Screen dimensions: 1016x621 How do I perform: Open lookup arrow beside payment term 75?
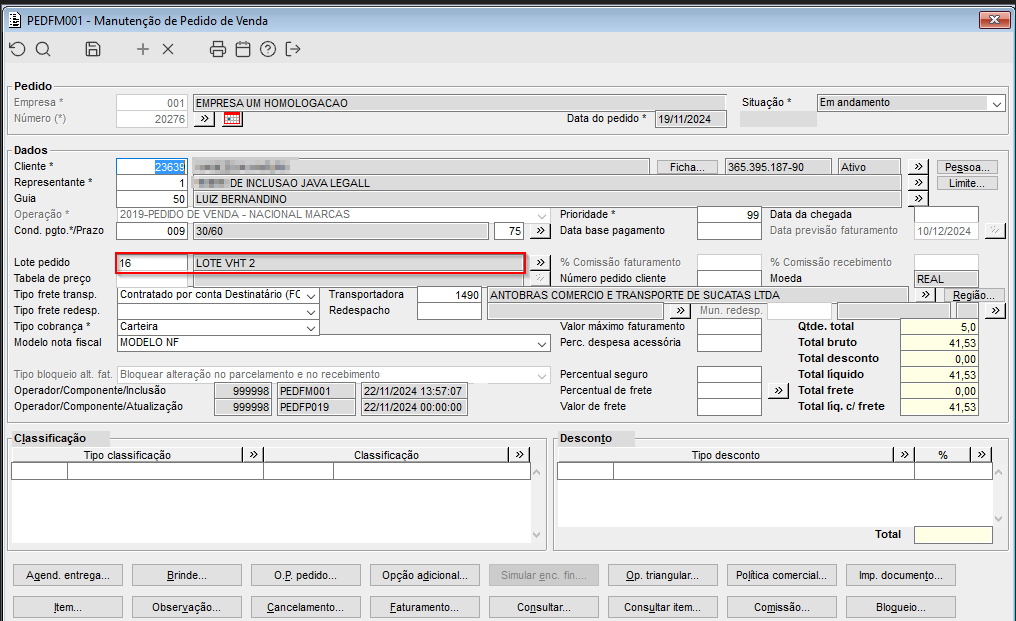540,230
